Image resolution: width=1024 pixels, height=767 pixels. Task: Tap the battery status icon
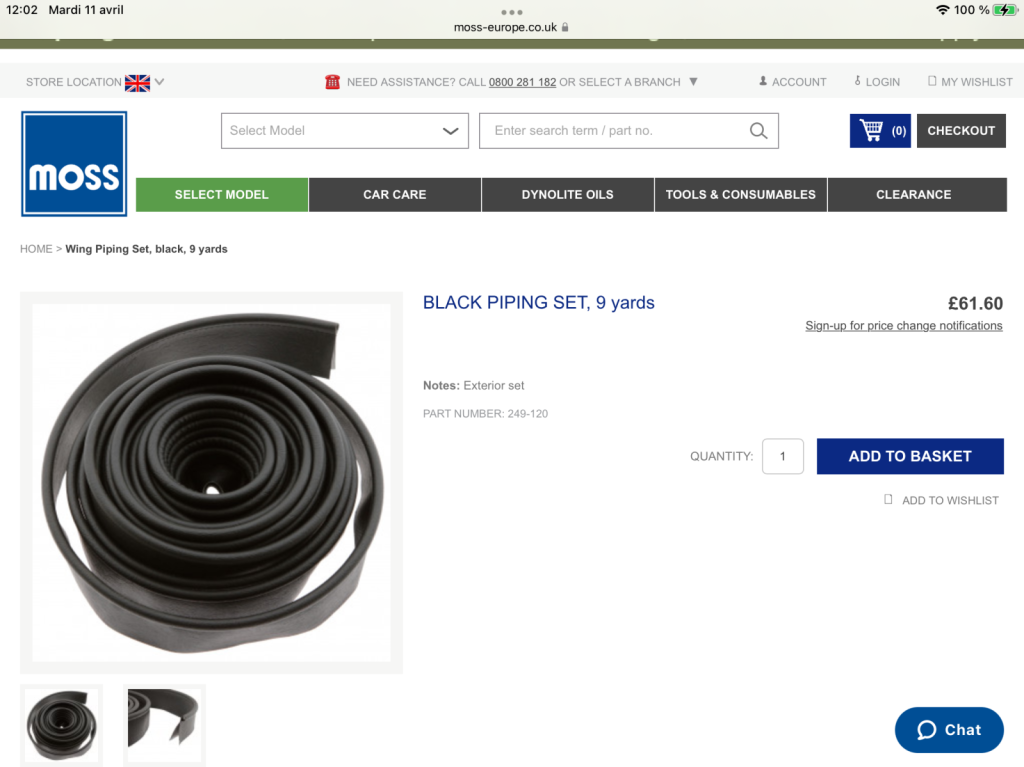1004,10
